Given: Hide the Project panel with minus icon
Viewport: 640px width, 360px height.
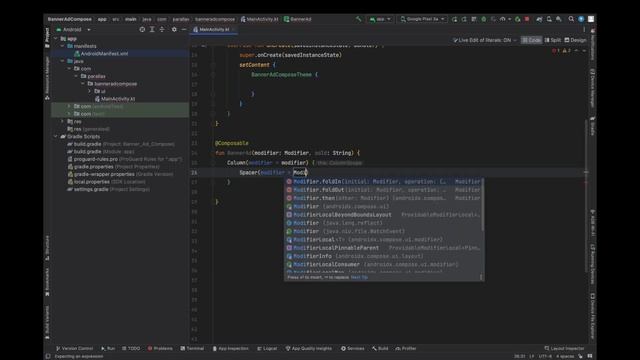Looking at the screenshot, I should point(184,29).
